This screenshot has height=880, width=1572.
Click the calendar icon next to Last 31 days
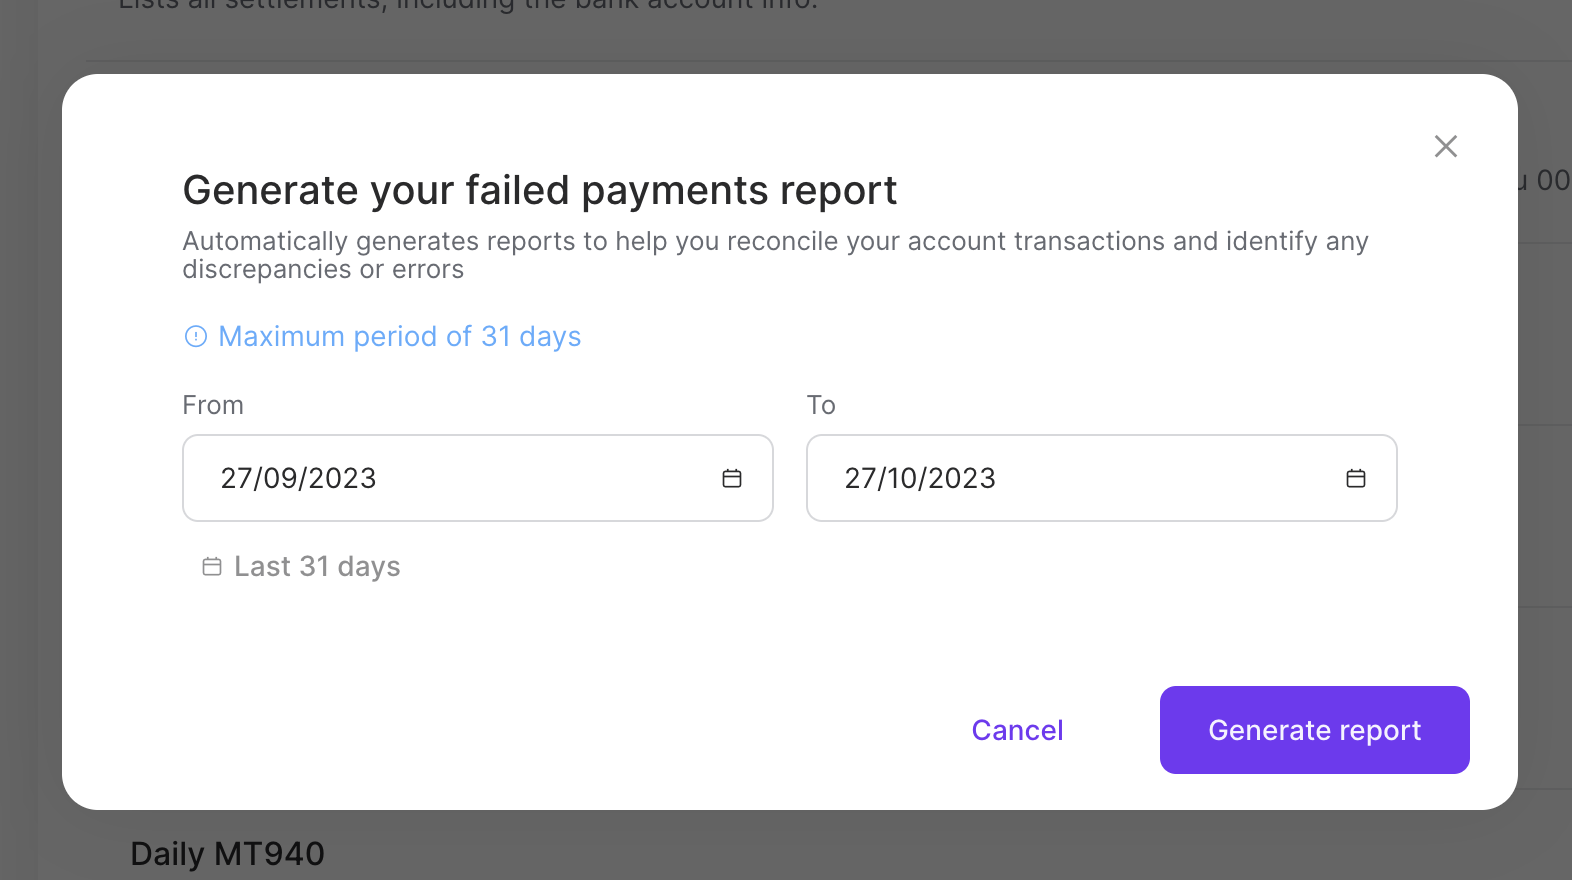(x=212, y=566)
